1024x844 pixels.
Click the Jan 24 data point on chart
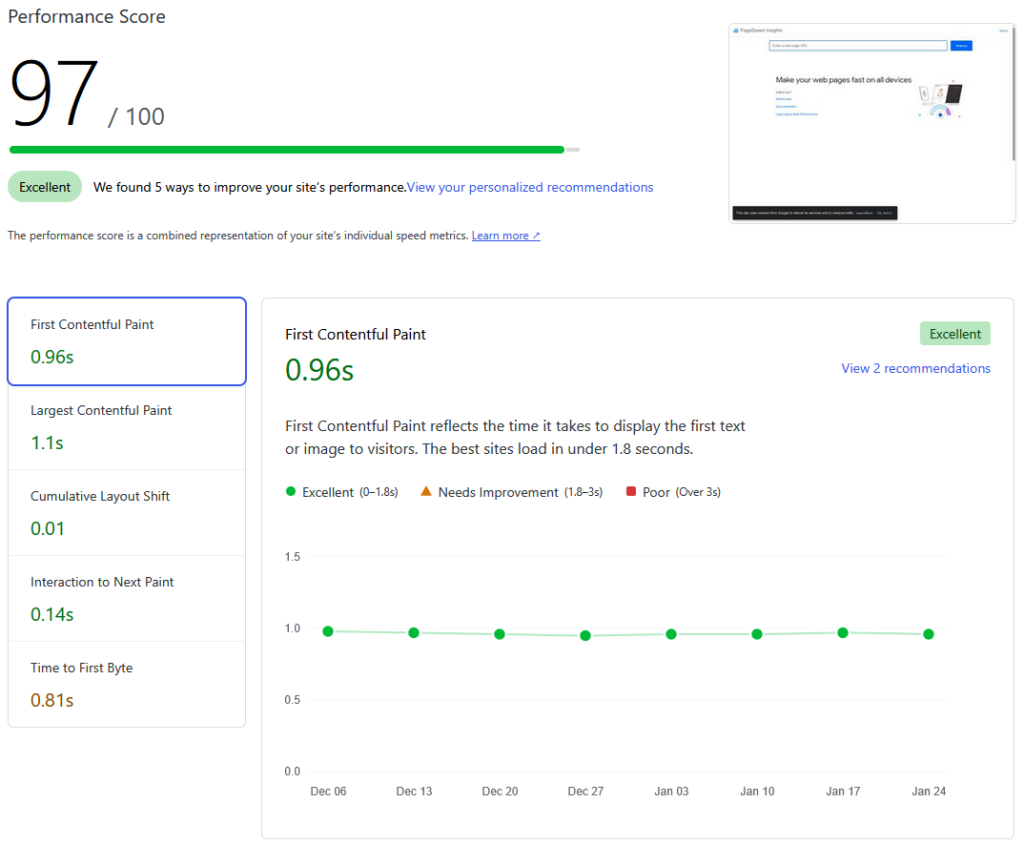coord(928,634)
